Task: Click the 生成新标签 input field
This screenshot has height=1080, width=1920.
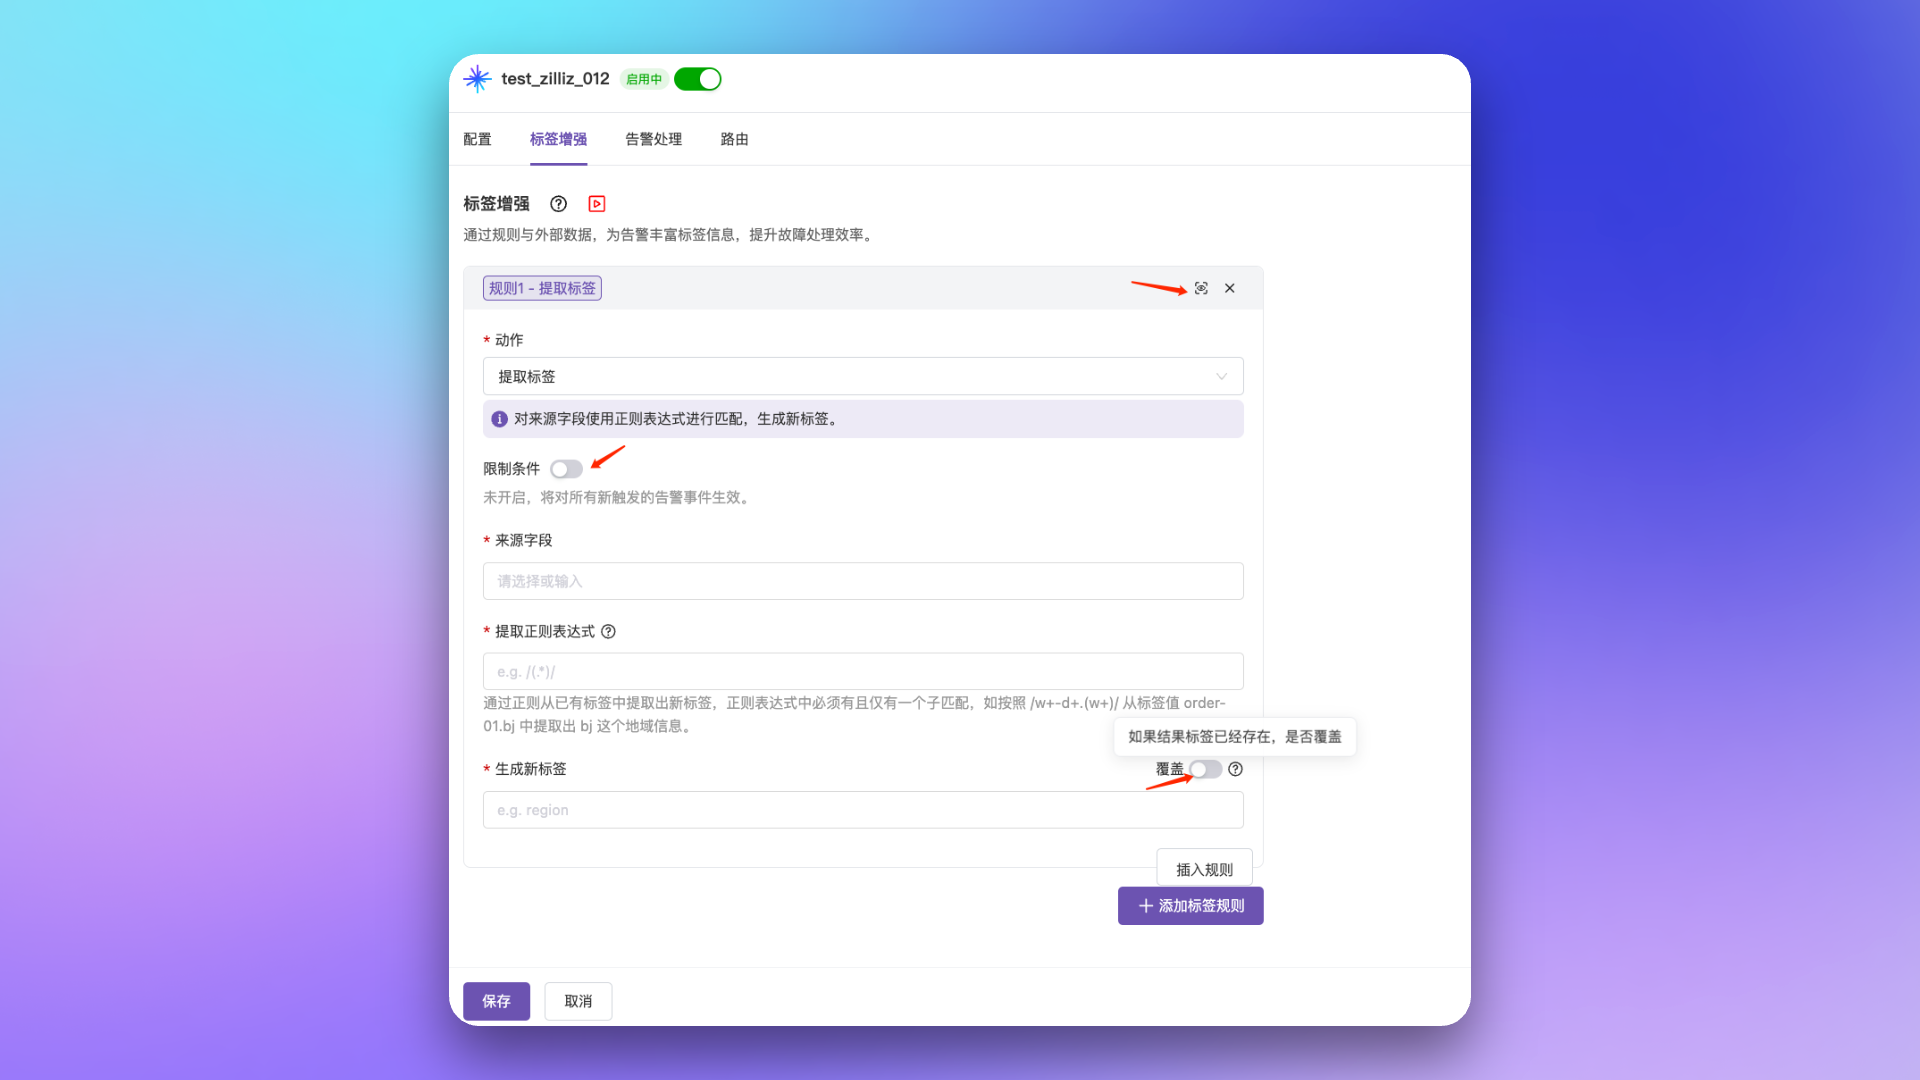Action: point(862,810)
